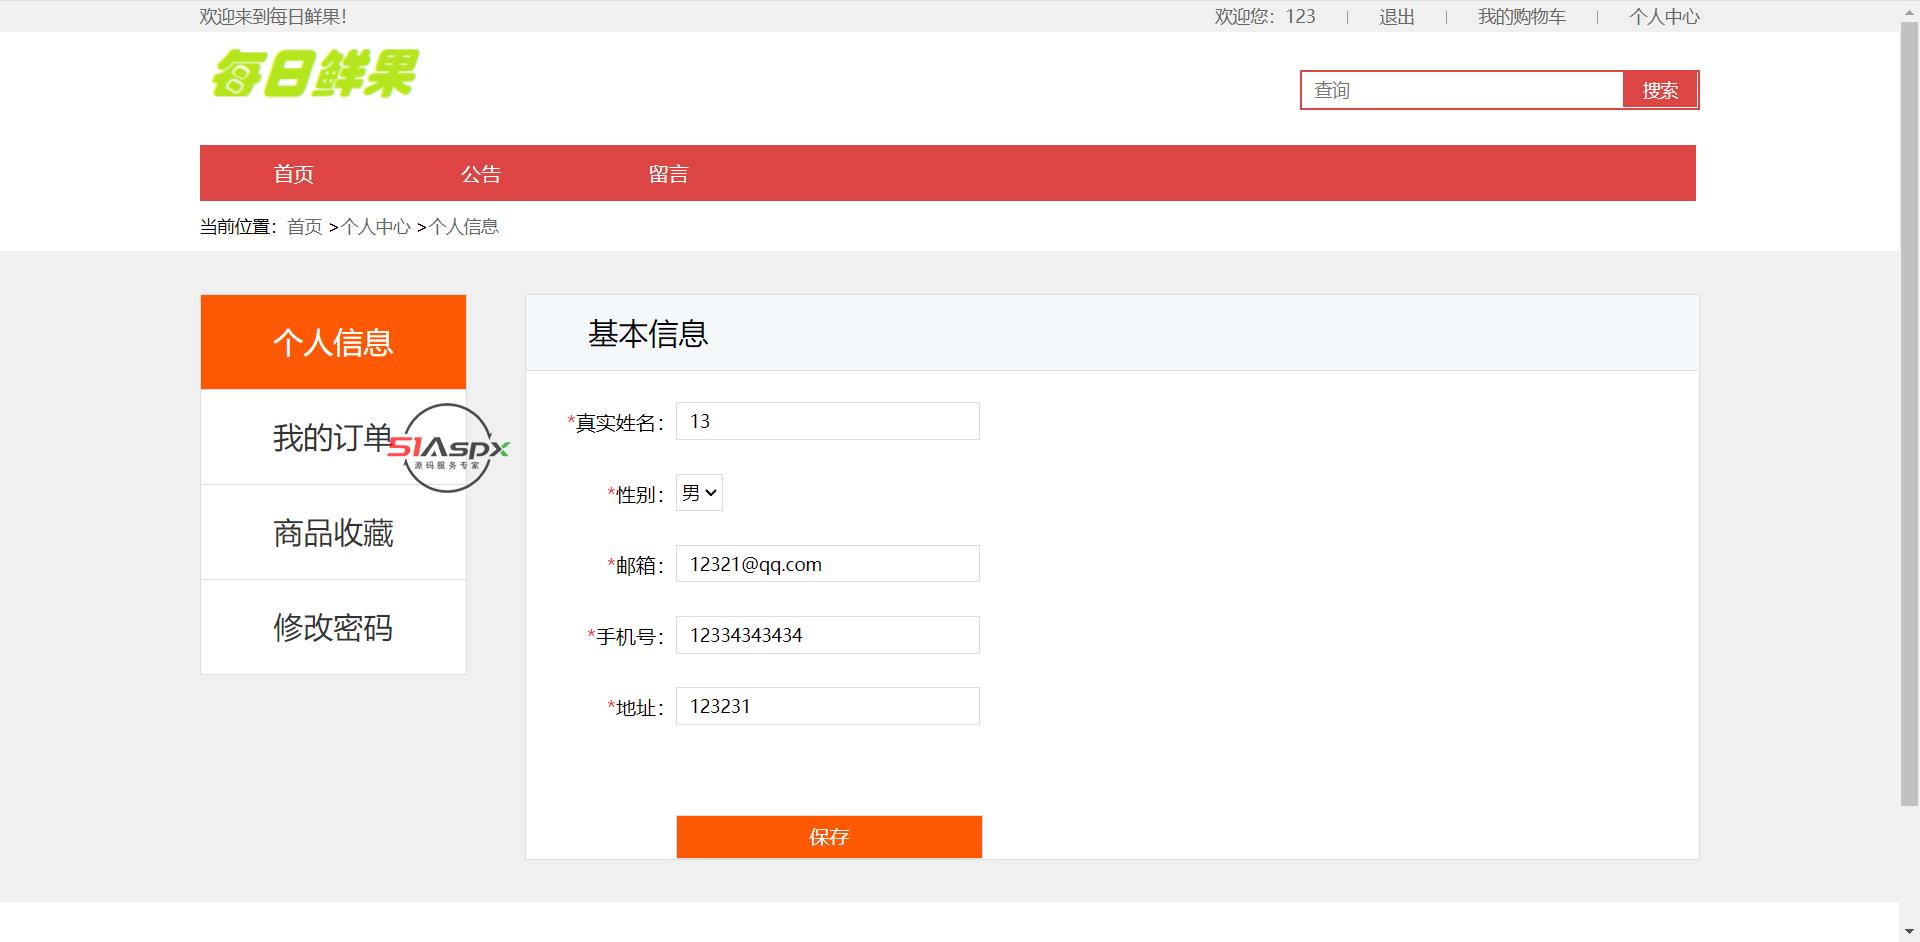Go to 首页 in the red navigation bar
Image resolution: width=1920 pixels, height=942 pixels.
tap(294, 174)
